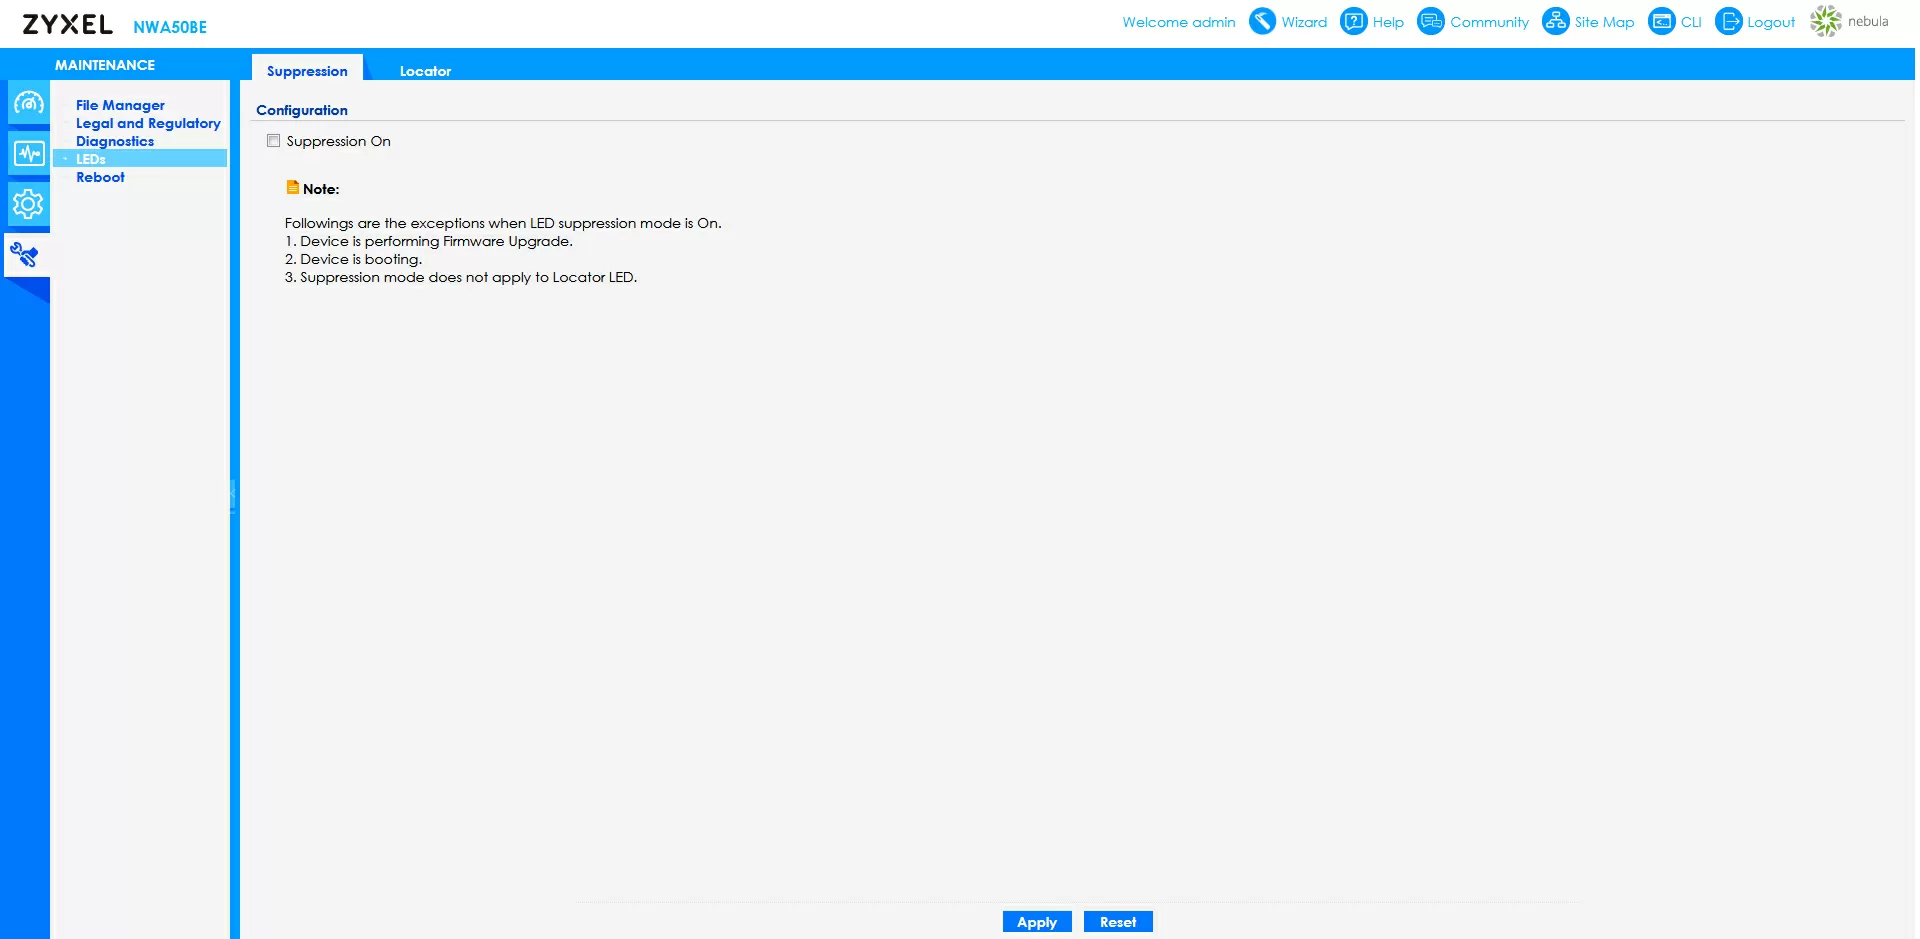Select the Suppression tab

coord(307,71)
